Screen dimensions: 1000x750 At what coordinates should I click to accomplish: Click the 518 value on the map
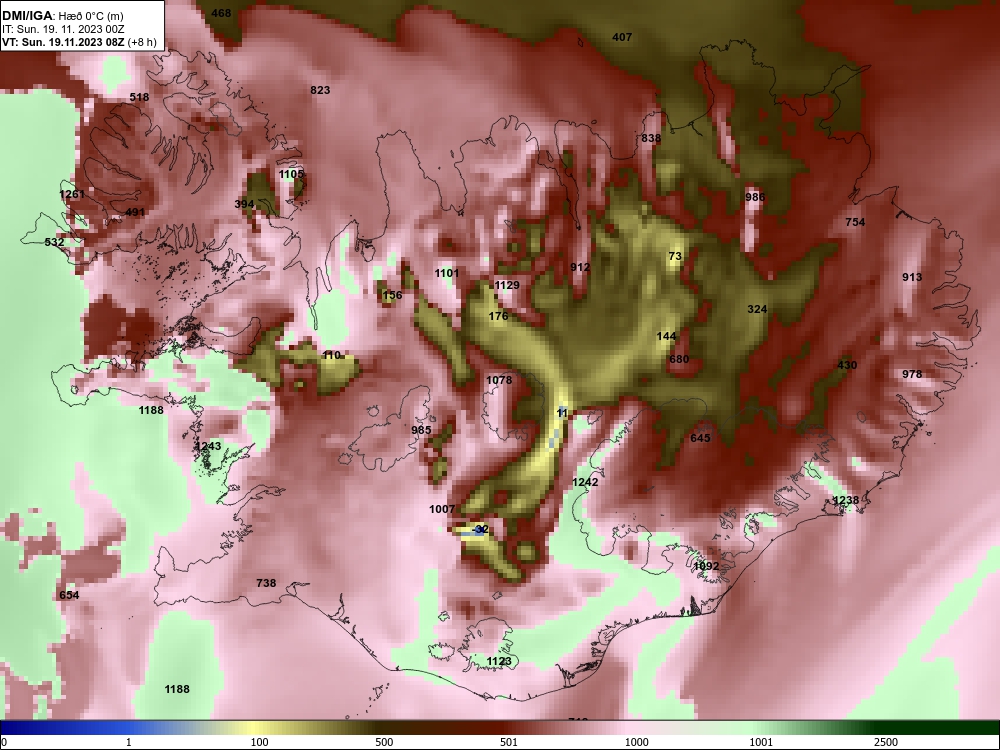[139, 97]
